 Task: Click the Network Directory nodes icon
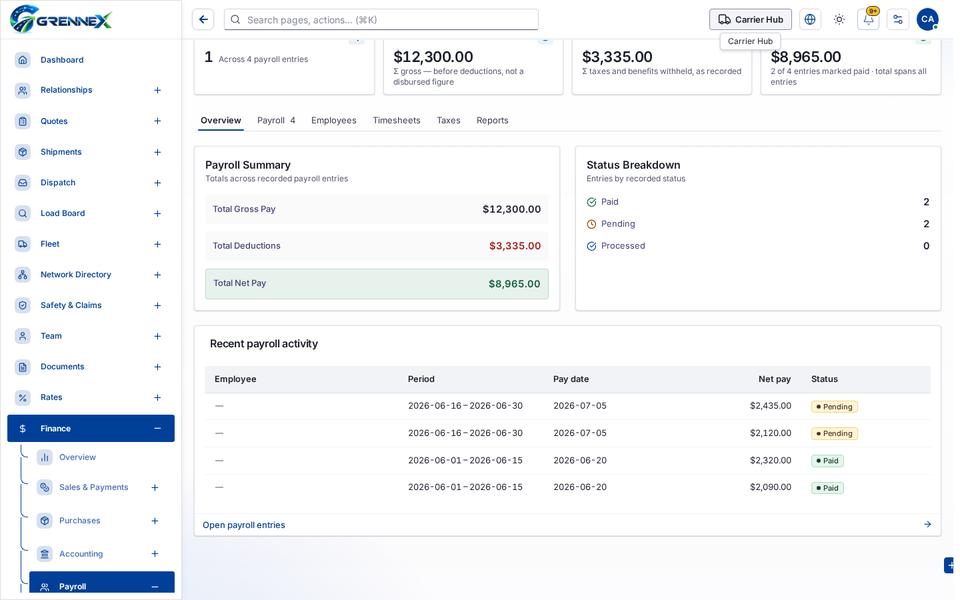coord(23,274)
